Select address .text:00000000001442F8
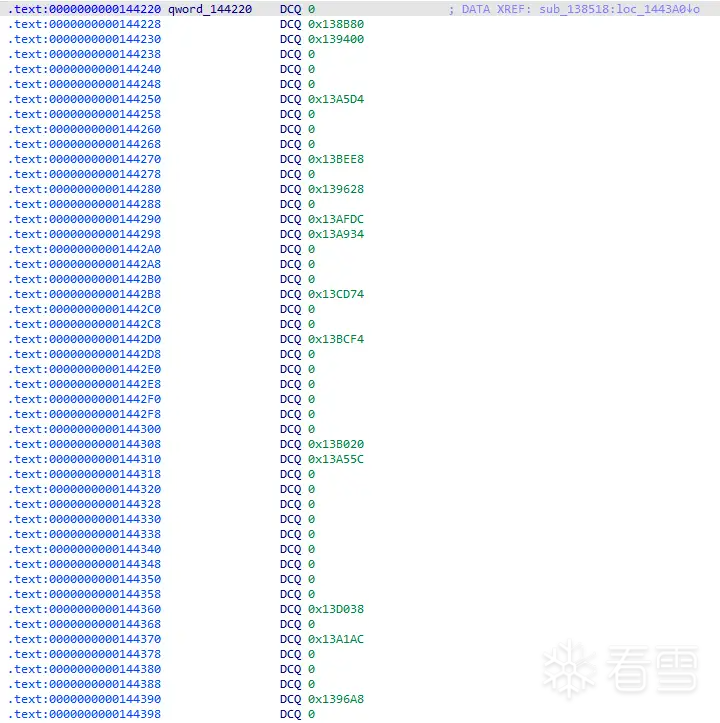 click(x=84, y=414)
